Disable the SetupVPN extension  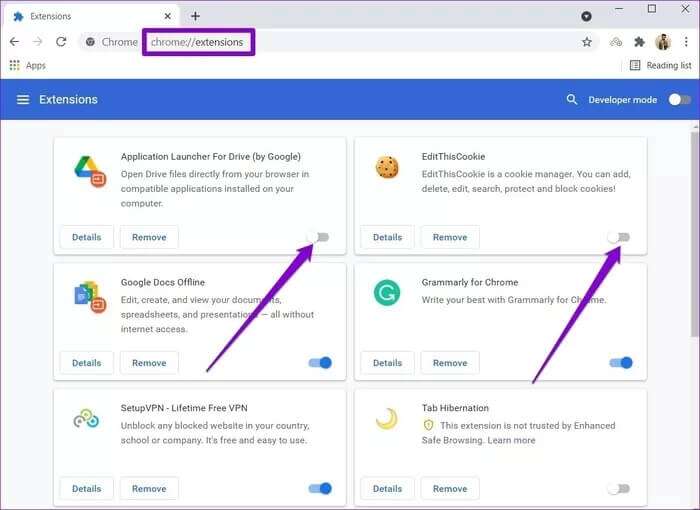(x=320, y=489)
